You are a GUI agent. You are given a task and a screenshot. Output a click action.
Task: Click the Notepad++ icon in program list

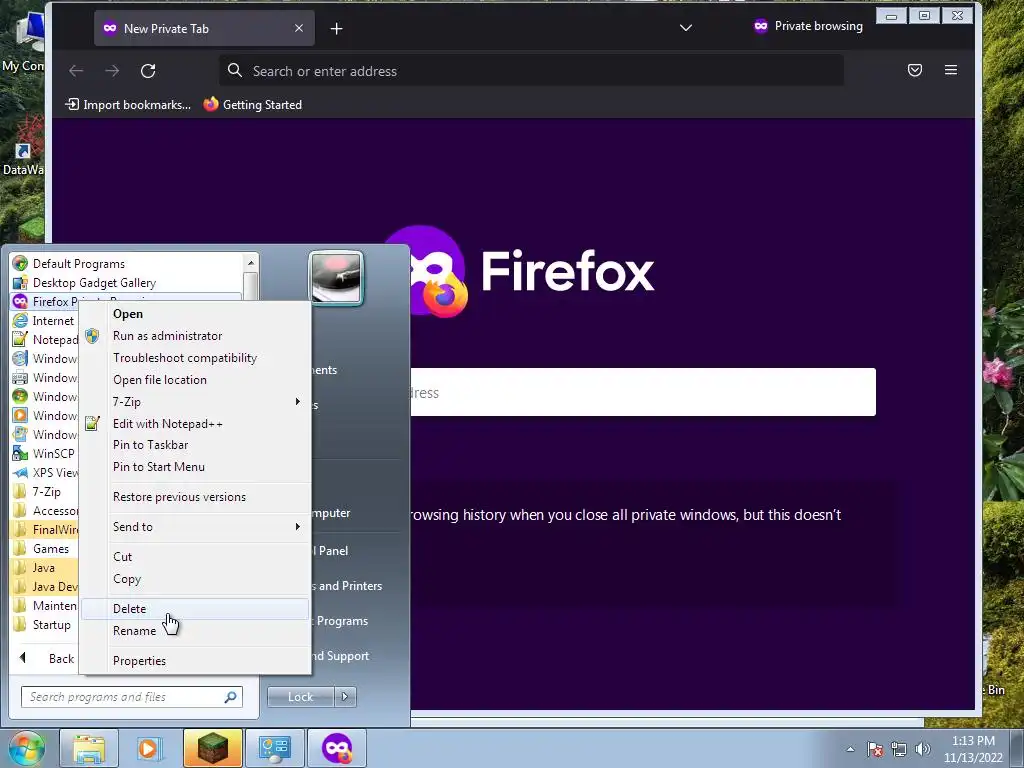pyautogui.click(x=20, y=340)
